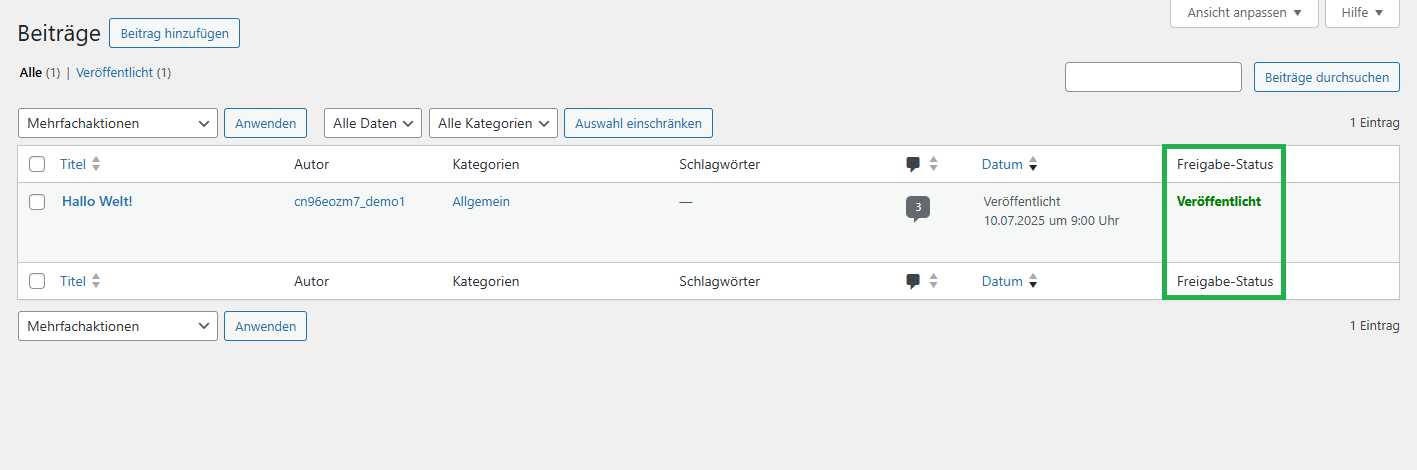The height and width of the screenshot is (470, 1417).
Task: Click sort arrows beside bottom Titel header
Action: pos(96,281)
